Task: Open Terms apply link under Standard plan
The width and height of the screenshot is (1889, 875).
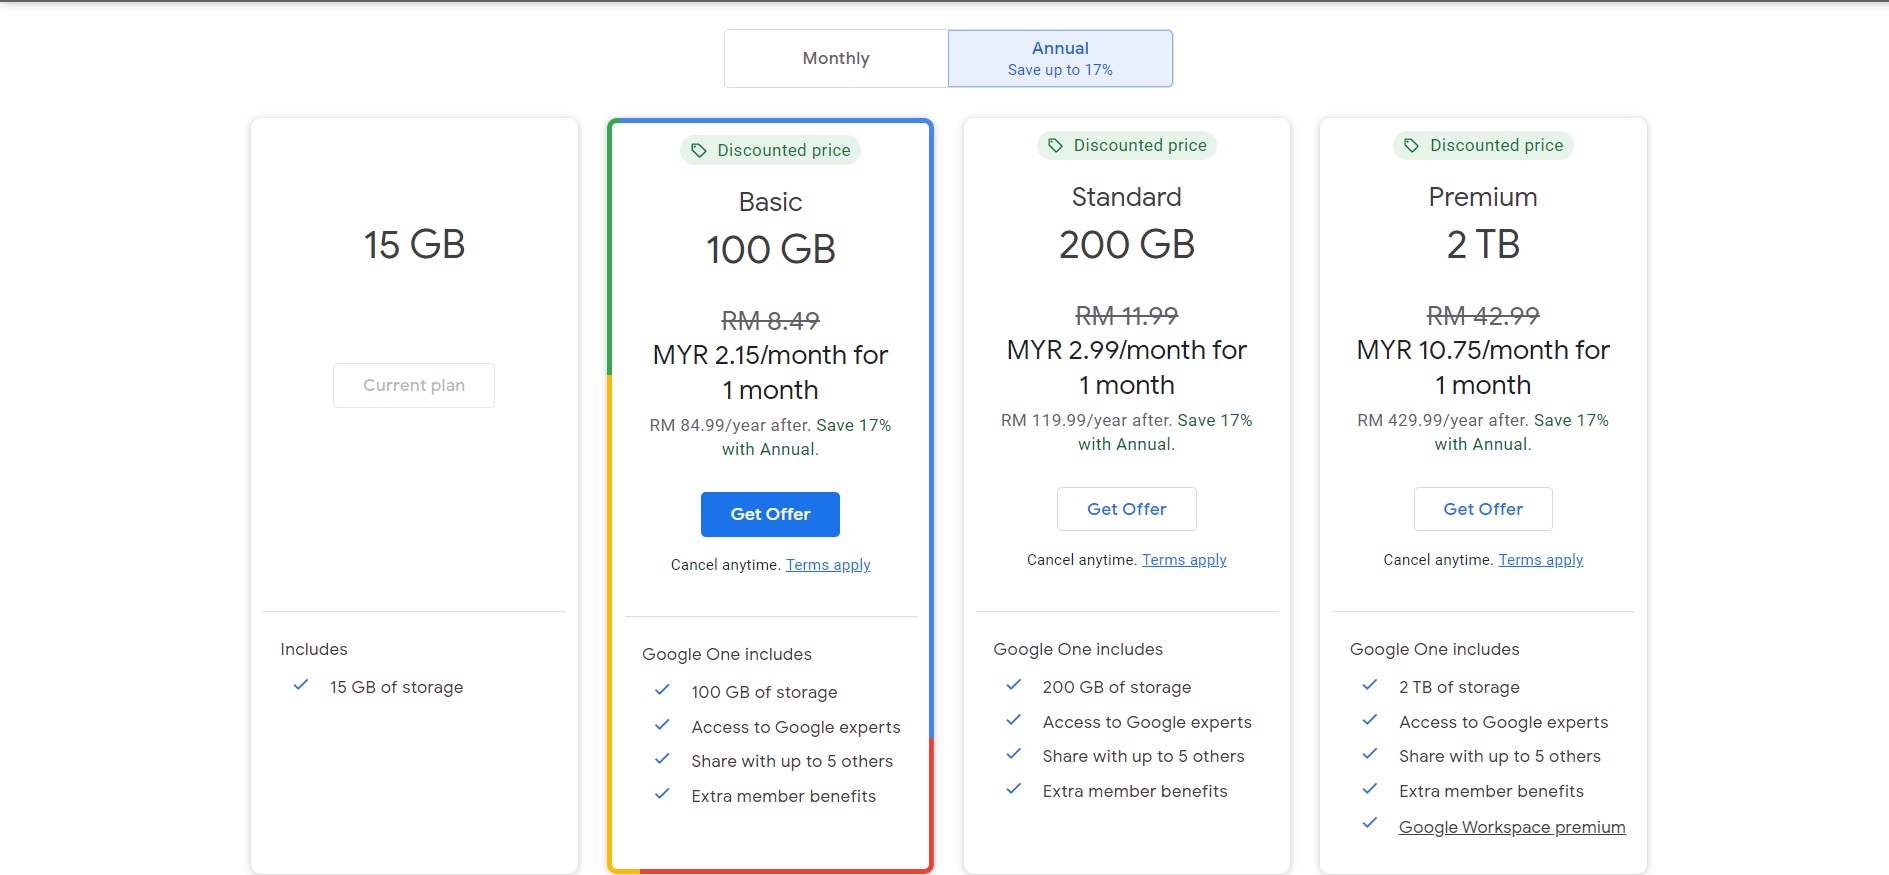Action: point(1184,560)
